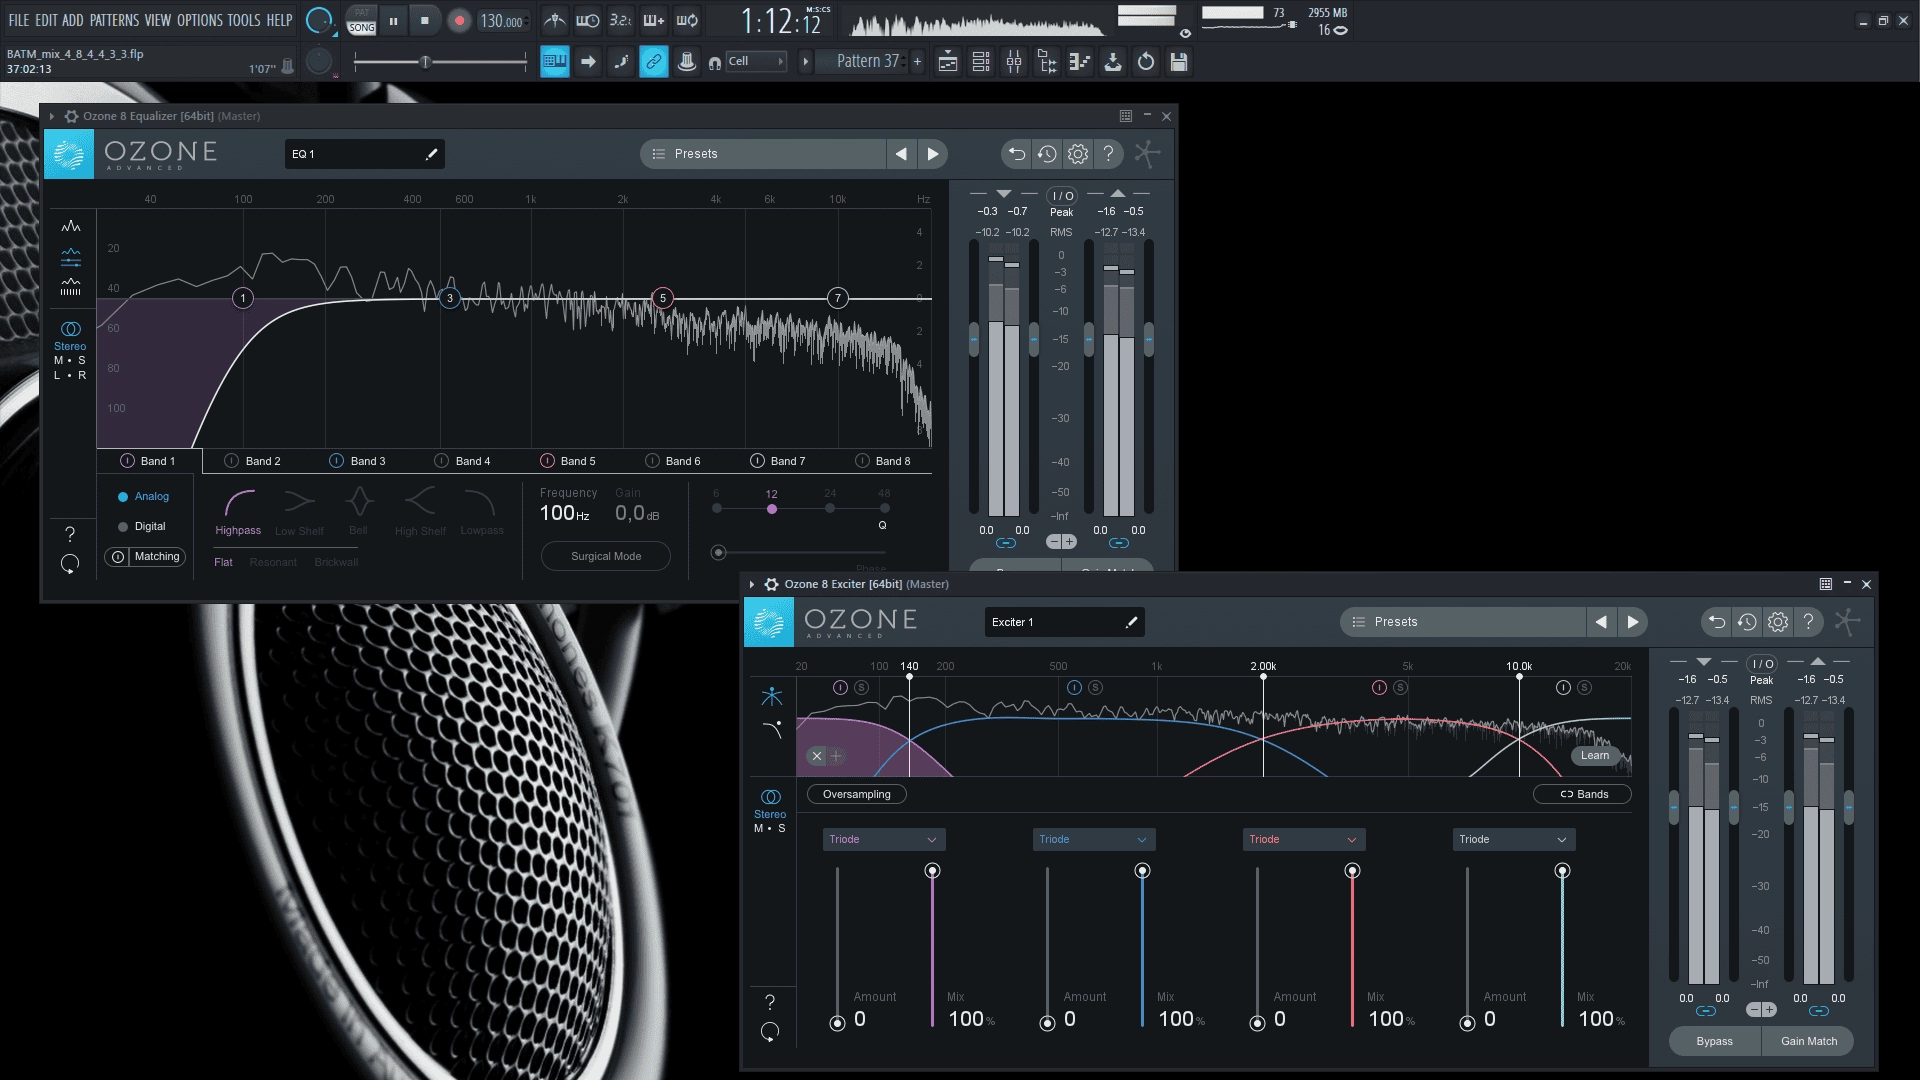Click the Bands link button
Screen dimensions: 1920x1080
click(x=1582, y=794)
